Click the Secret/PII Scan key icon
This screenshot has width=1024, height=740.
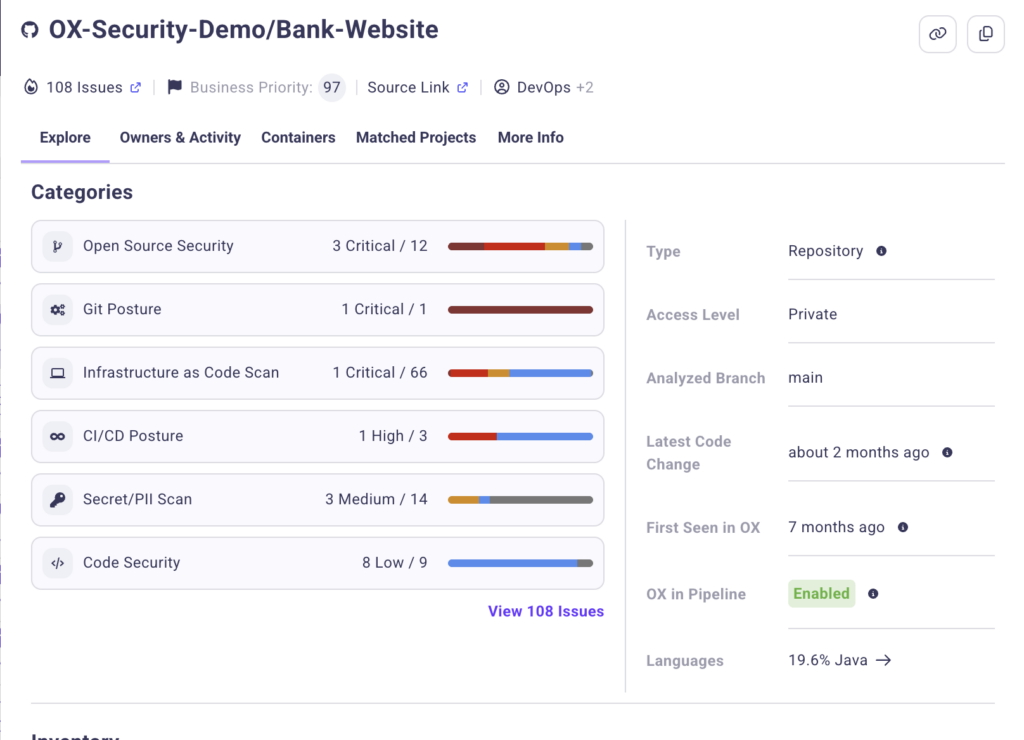pos(57,500)
